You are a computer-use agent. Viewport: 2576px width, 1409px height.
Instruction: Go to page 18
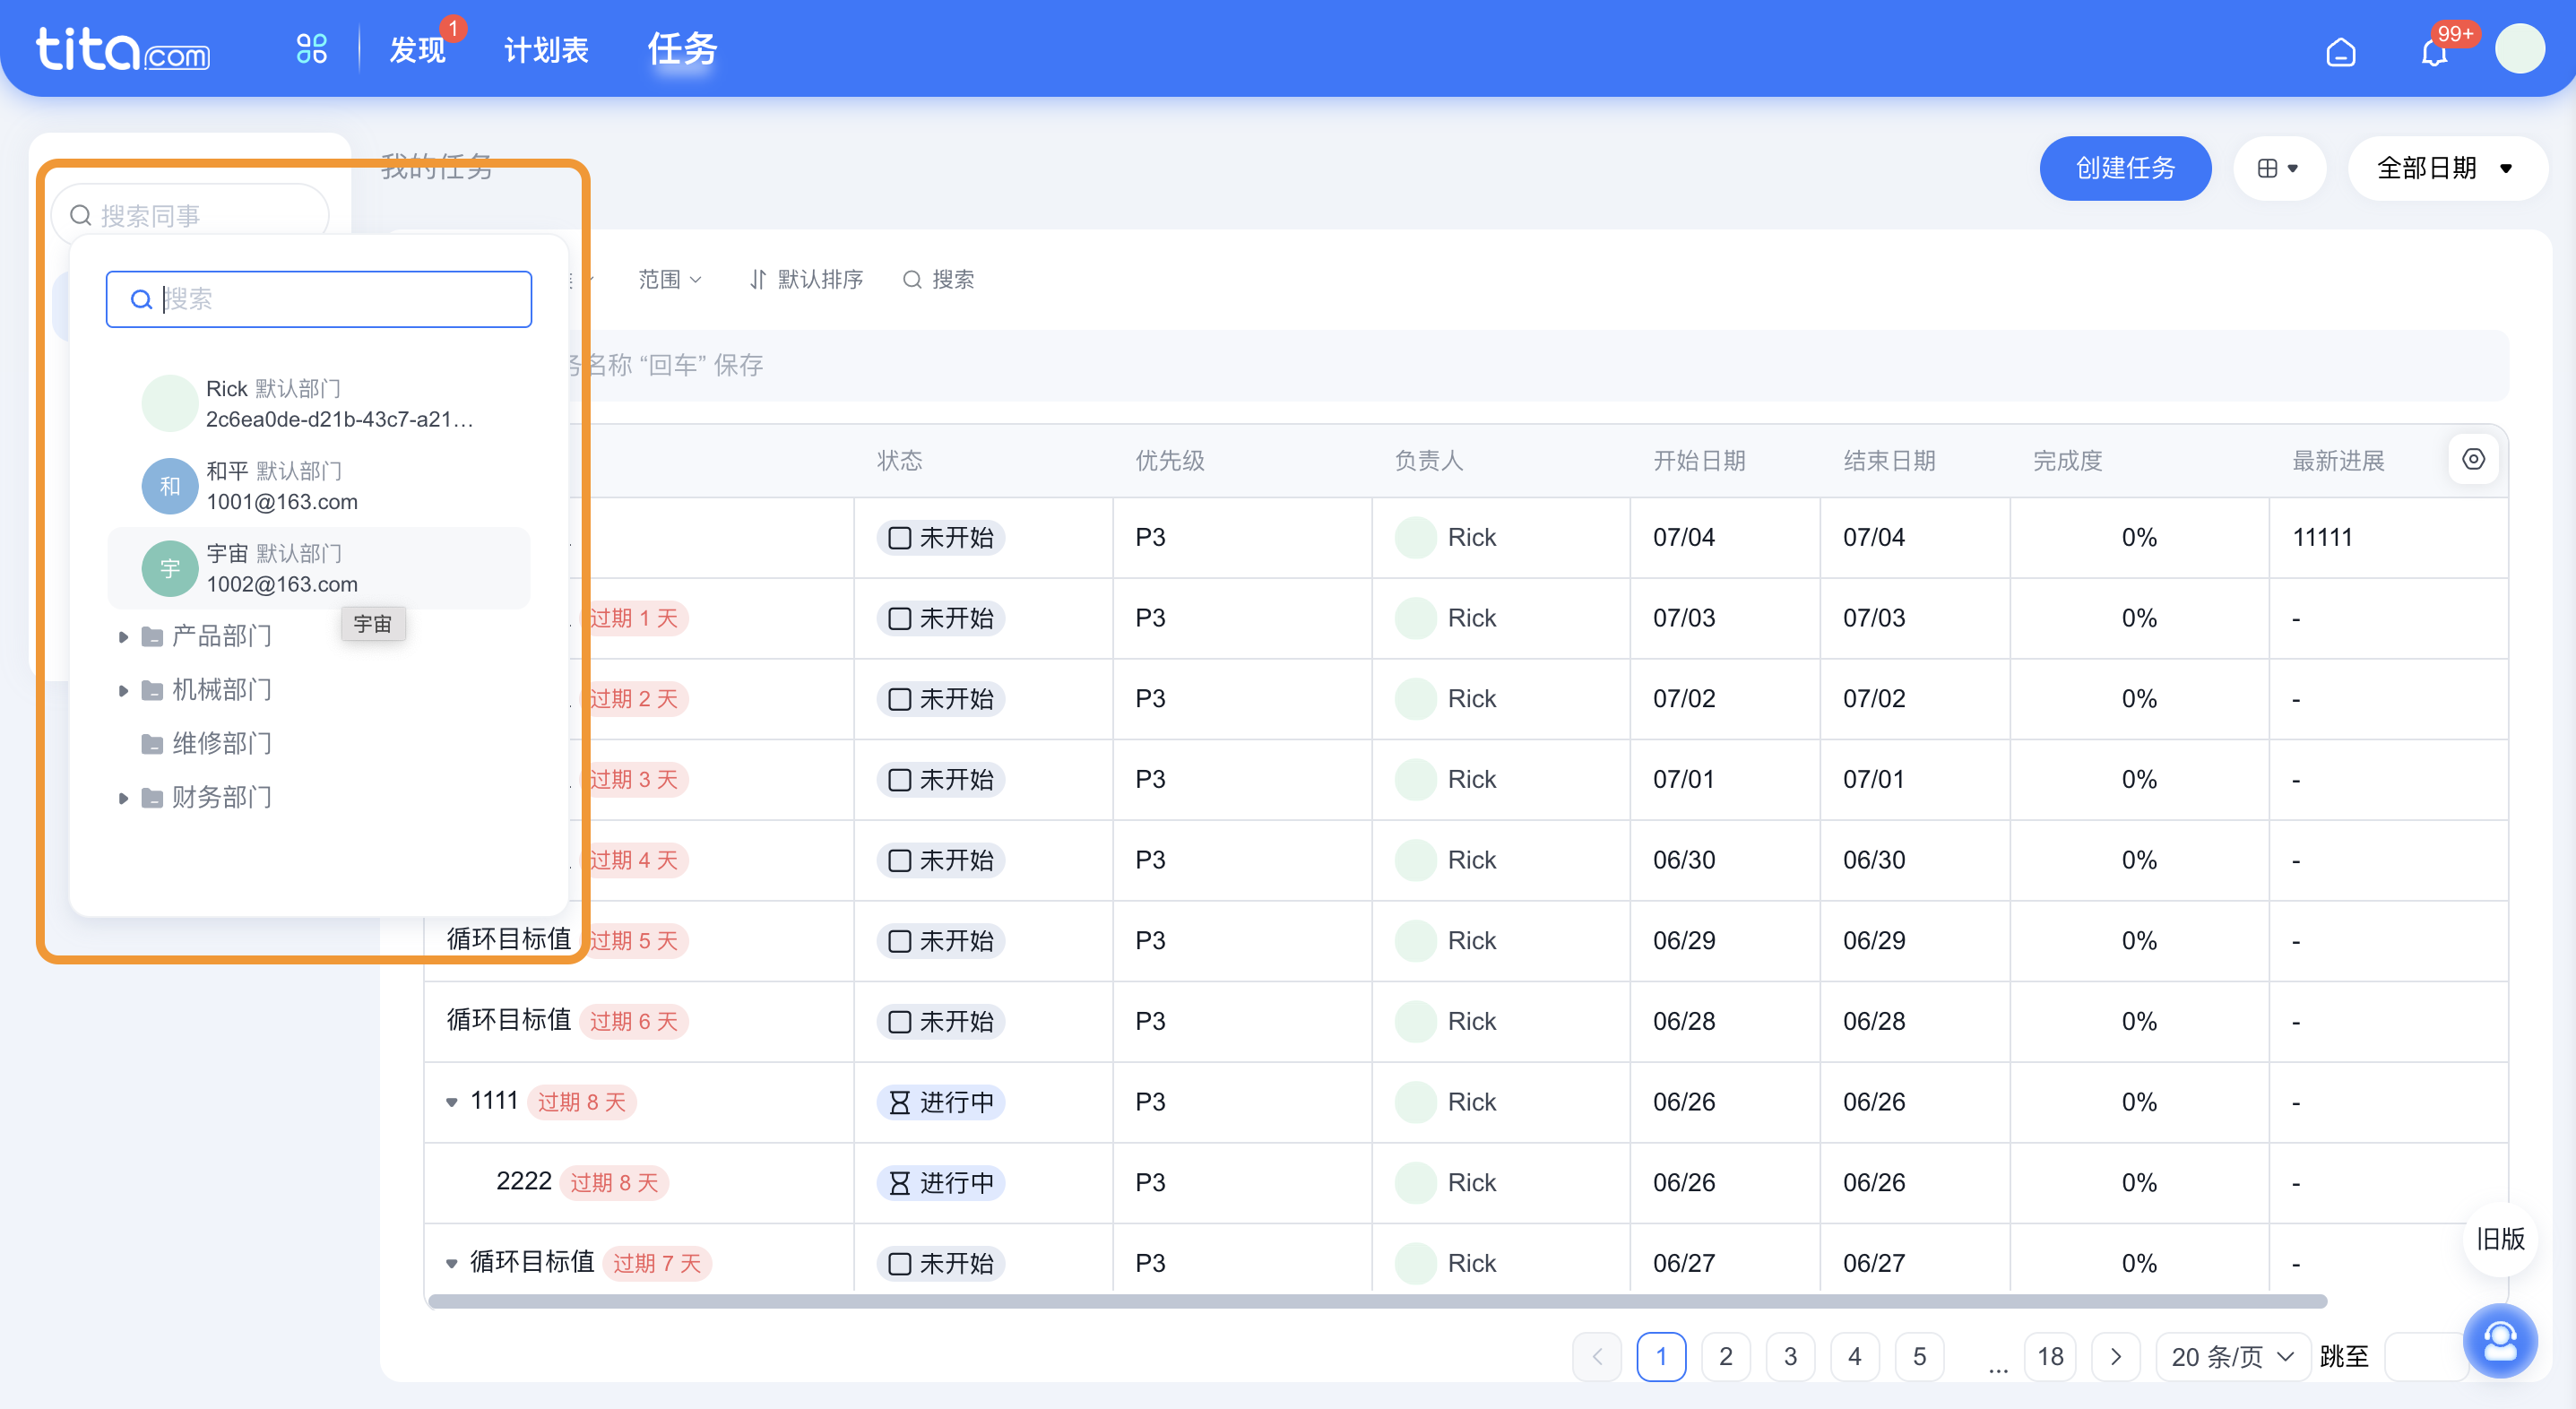[2050, 1356]
